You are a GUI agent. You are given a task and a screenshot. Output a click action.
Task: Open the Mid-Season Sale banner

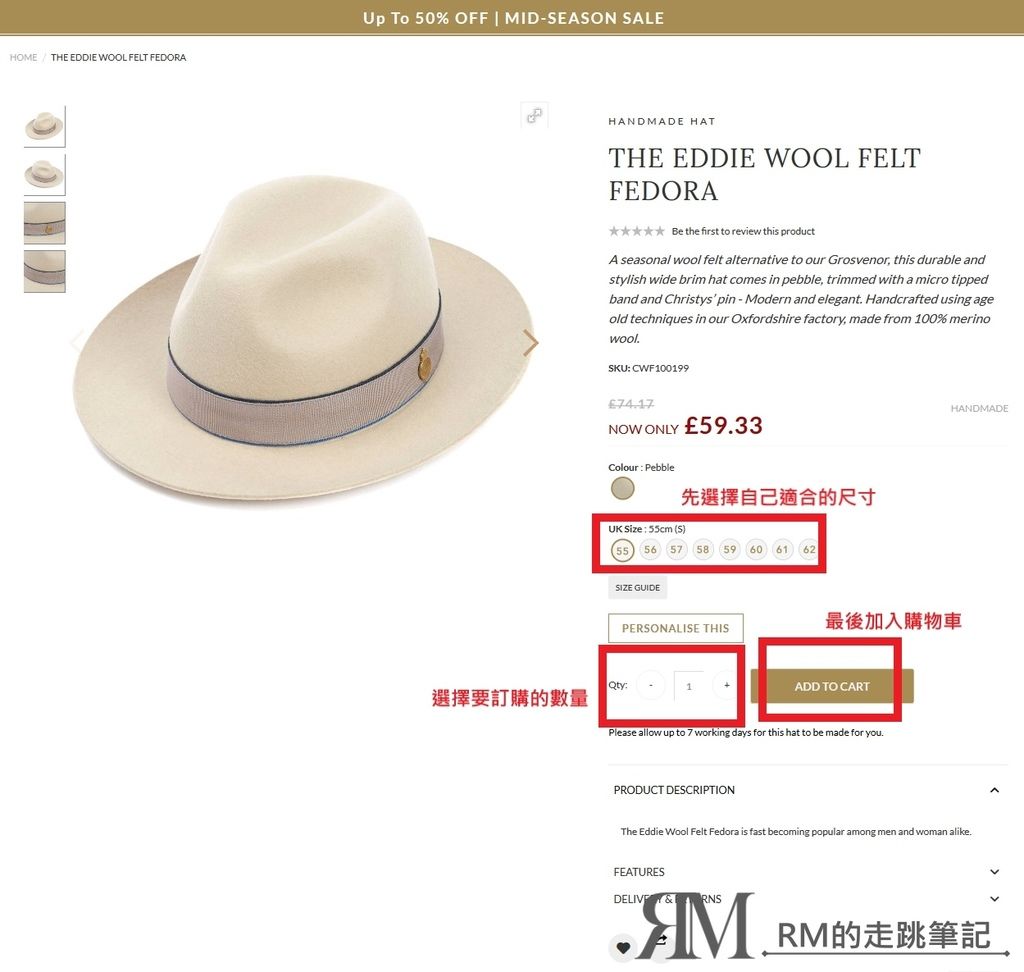(512, 18)
